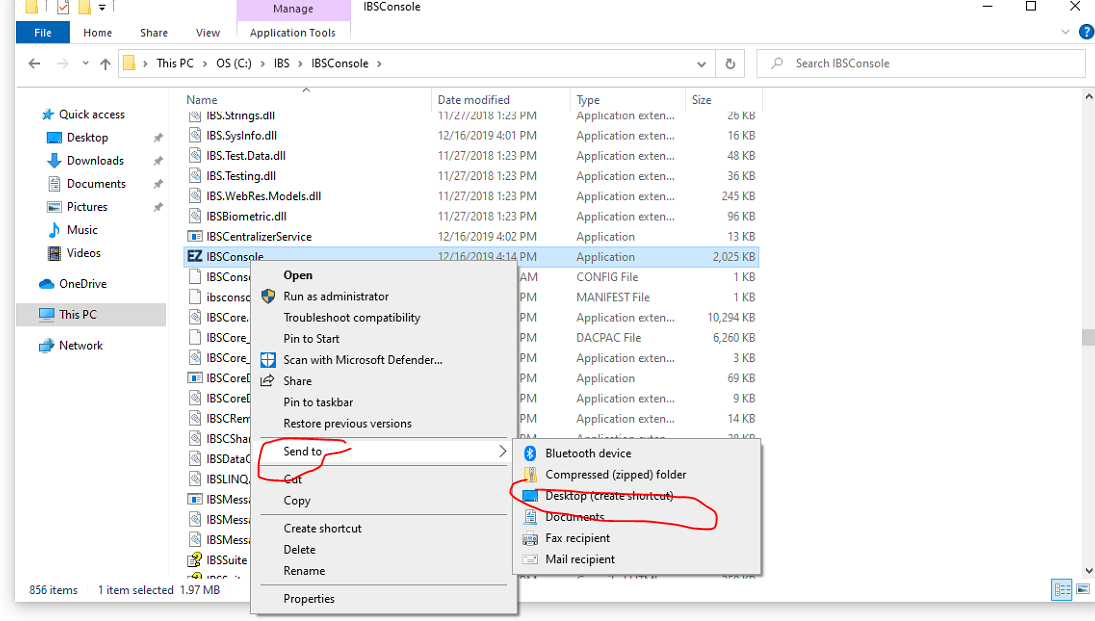1095x621 pixels.
Task: Go up one folder level arrow
Action: [105, 64]
